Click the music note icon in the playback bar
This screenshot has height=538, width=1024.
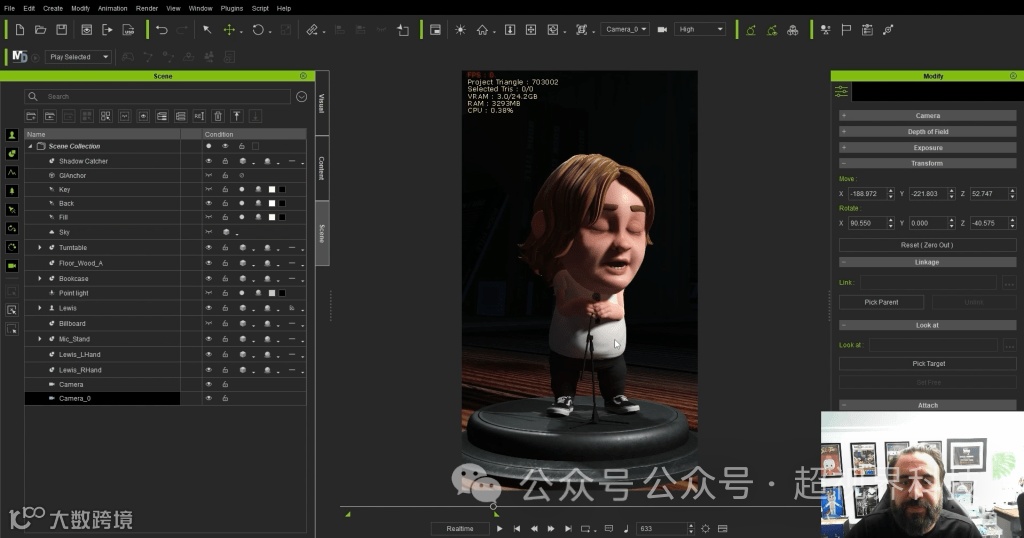coord(626,528)
